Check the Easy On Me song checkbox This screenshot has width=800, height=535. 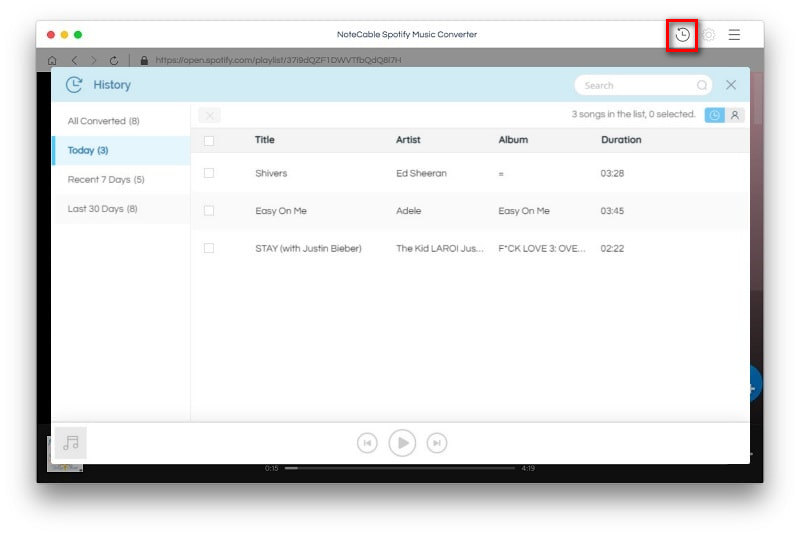coord(209,211)
